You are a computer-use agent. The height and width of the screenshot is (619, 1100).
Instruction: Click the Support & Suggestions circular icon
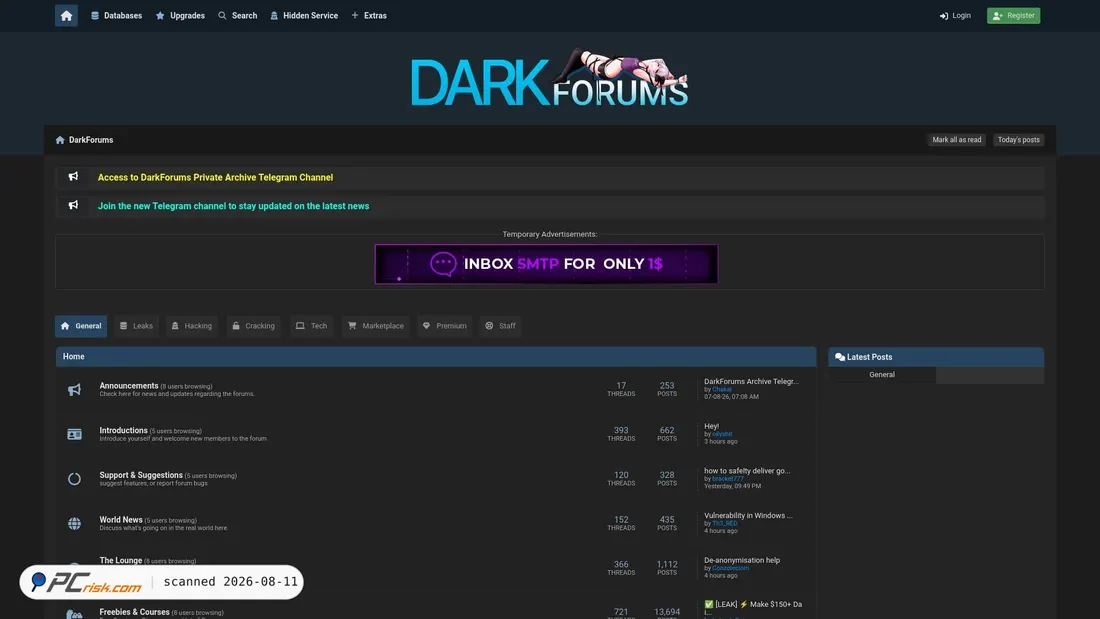pos(74,479)
